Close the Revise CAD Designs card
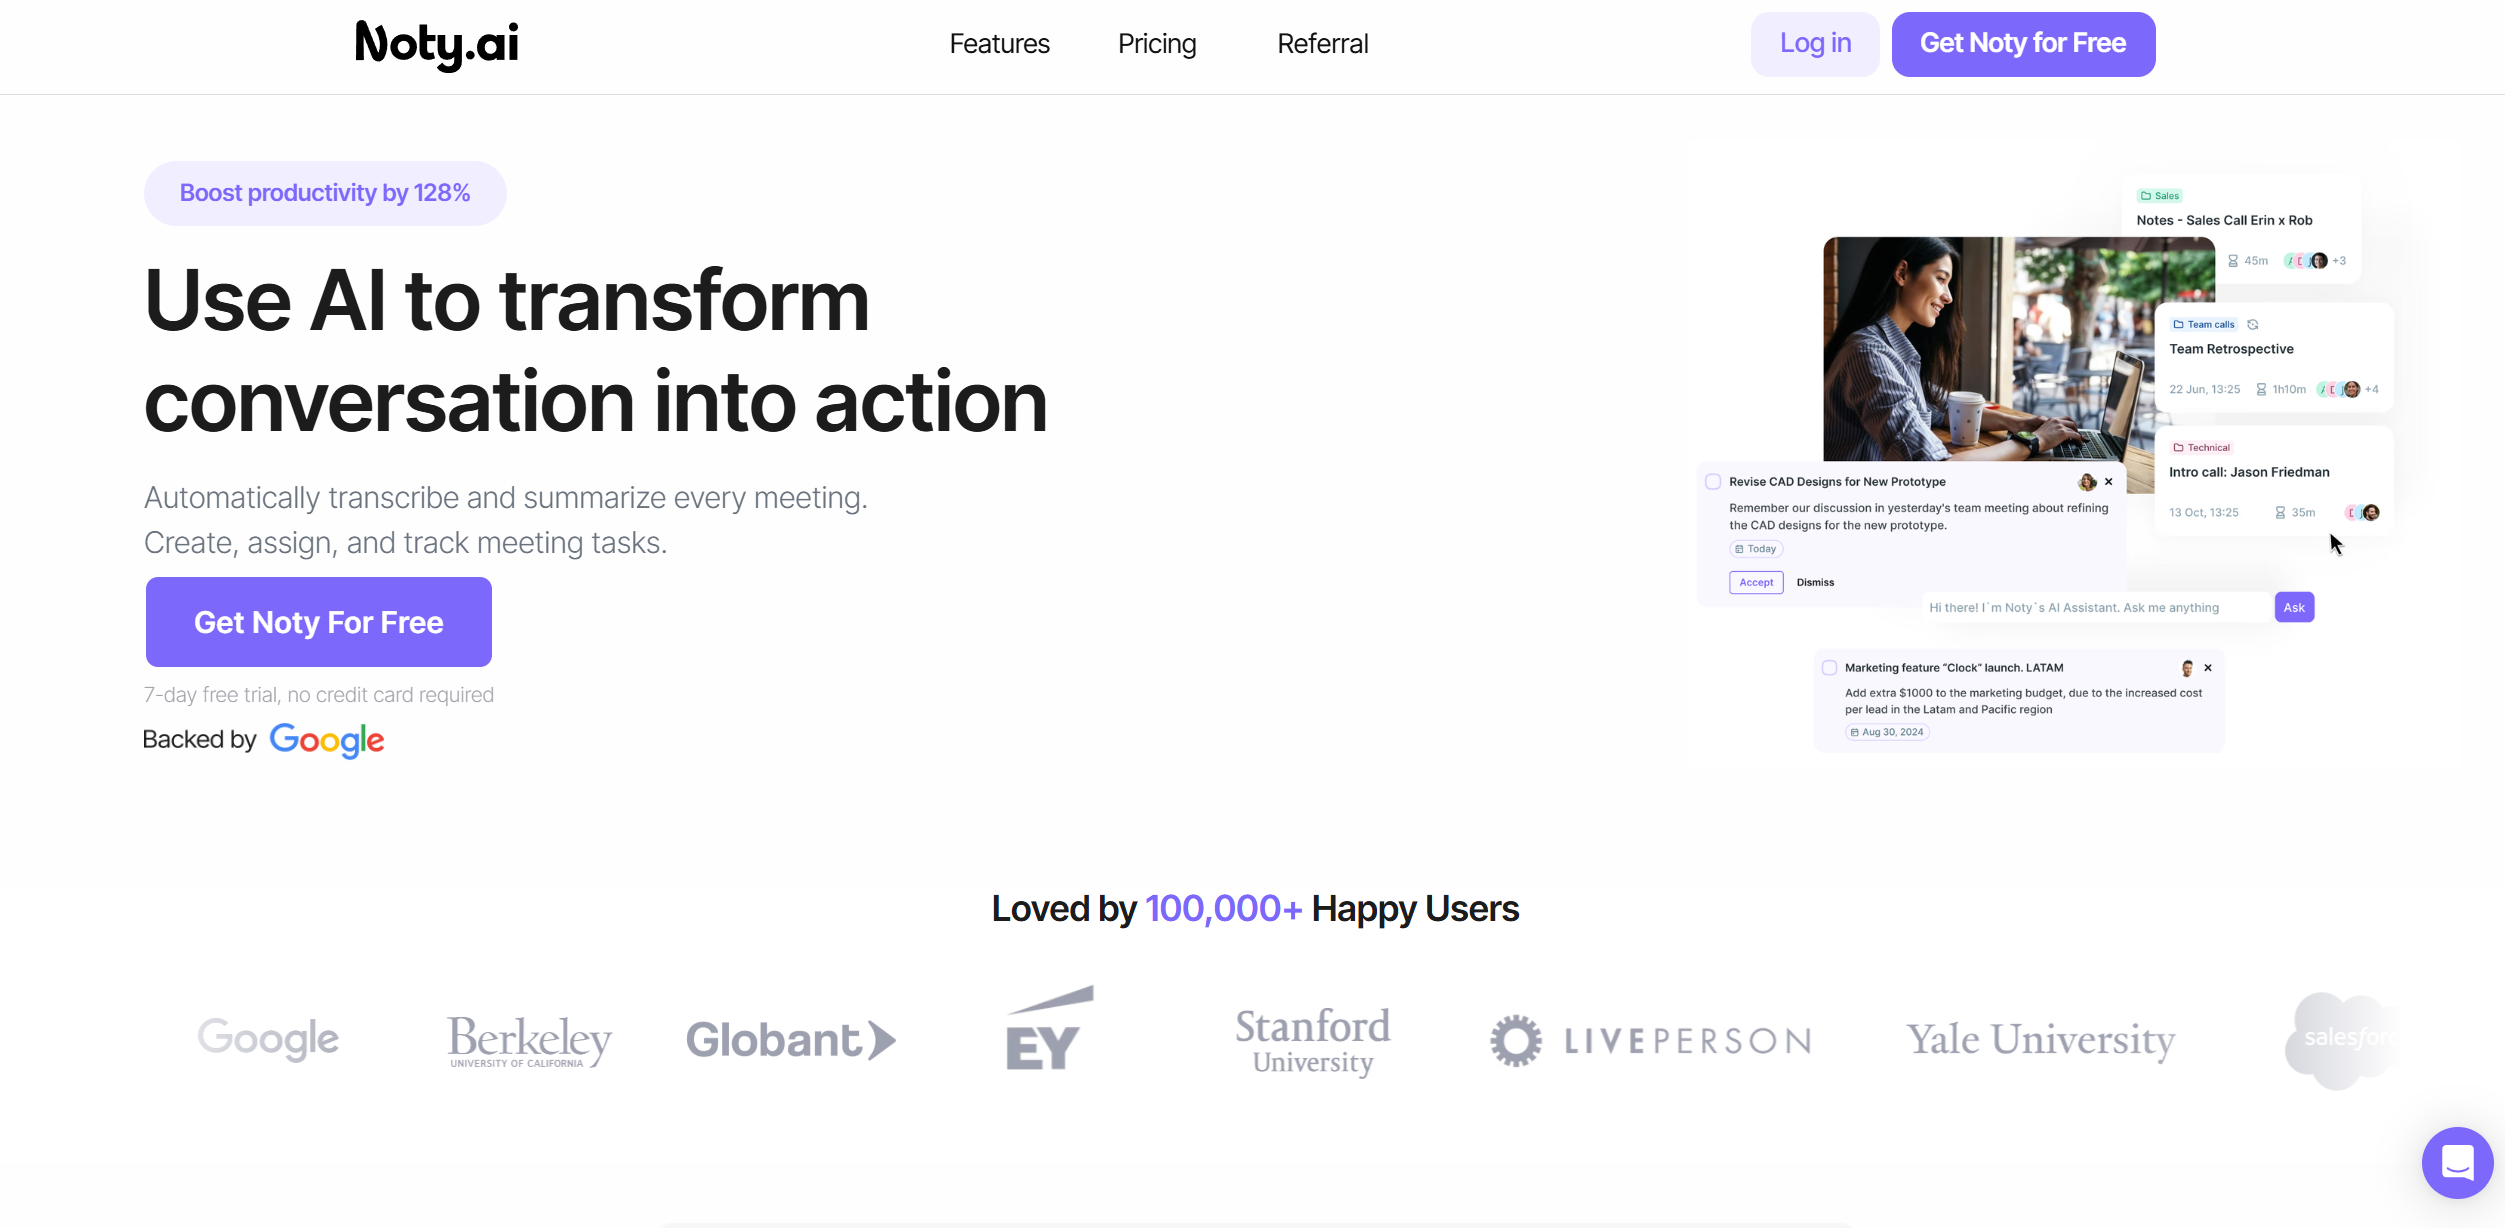Viewport: 2505px width, 1228px height. [x=2109, y=482]
